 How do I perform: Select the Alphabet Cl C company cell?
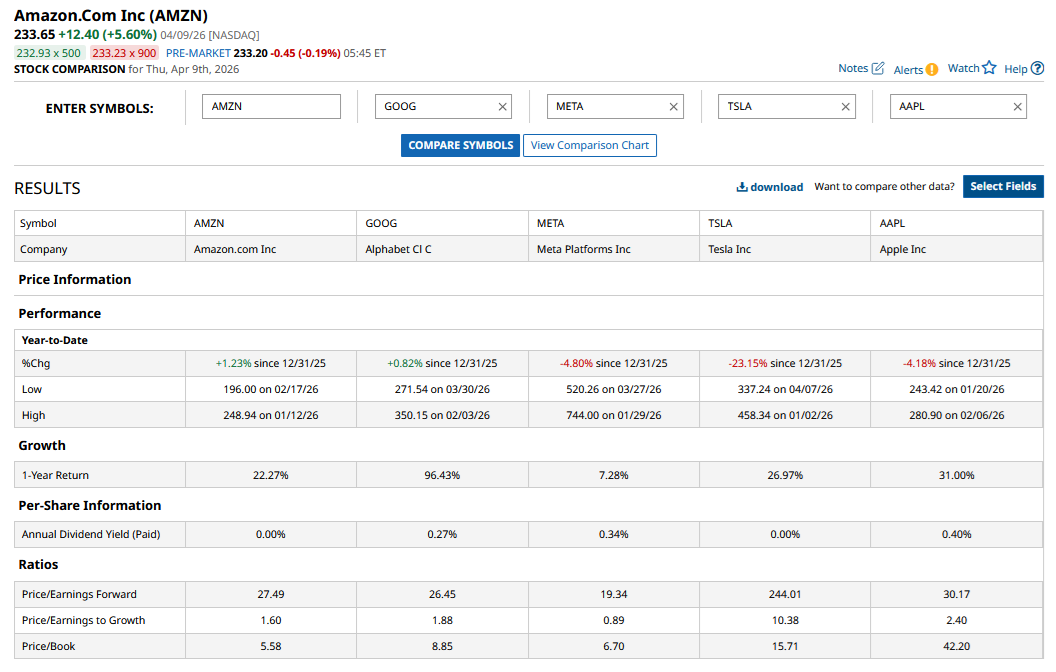pos(399,249)
